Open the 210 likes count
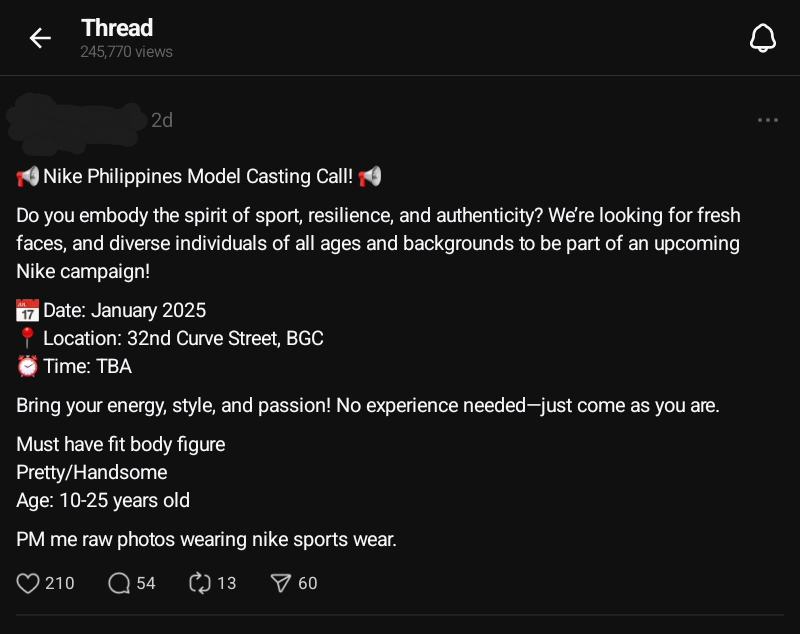The height and width of the screenshot is (634, 800). pos(60,582)
